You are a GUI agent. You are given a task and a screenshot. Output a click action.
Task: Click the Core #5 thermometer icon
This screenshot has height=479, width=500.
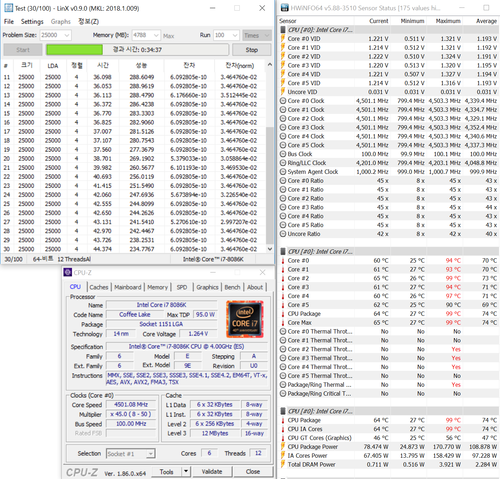283,305
